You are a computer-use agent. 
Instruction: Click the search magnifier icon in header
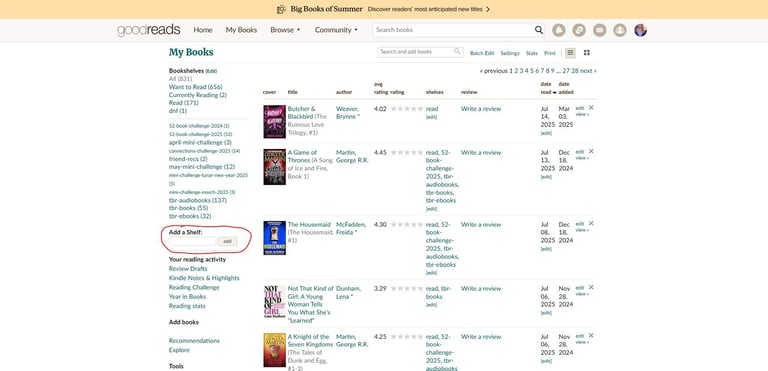coord(539,30)
